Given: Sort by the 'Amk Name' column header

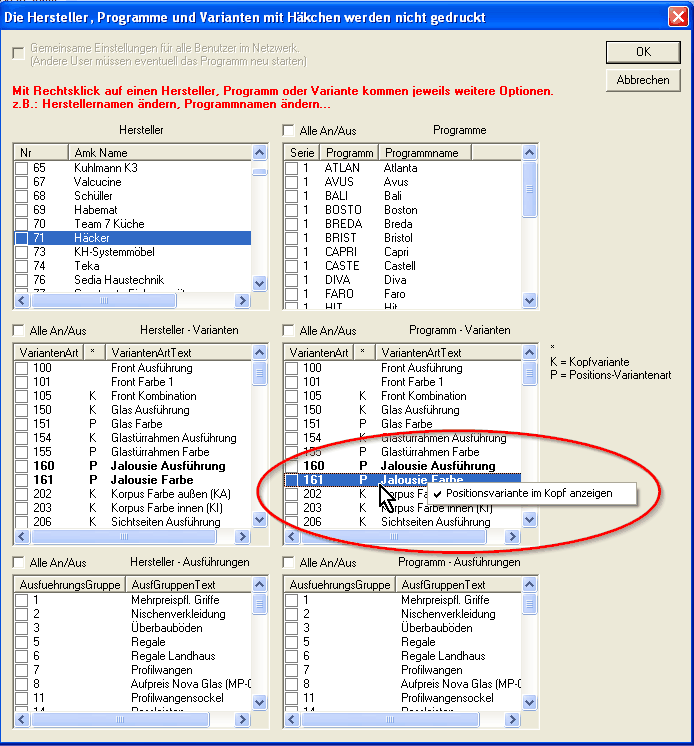Looking at the screenshot, I should point(158,152).
